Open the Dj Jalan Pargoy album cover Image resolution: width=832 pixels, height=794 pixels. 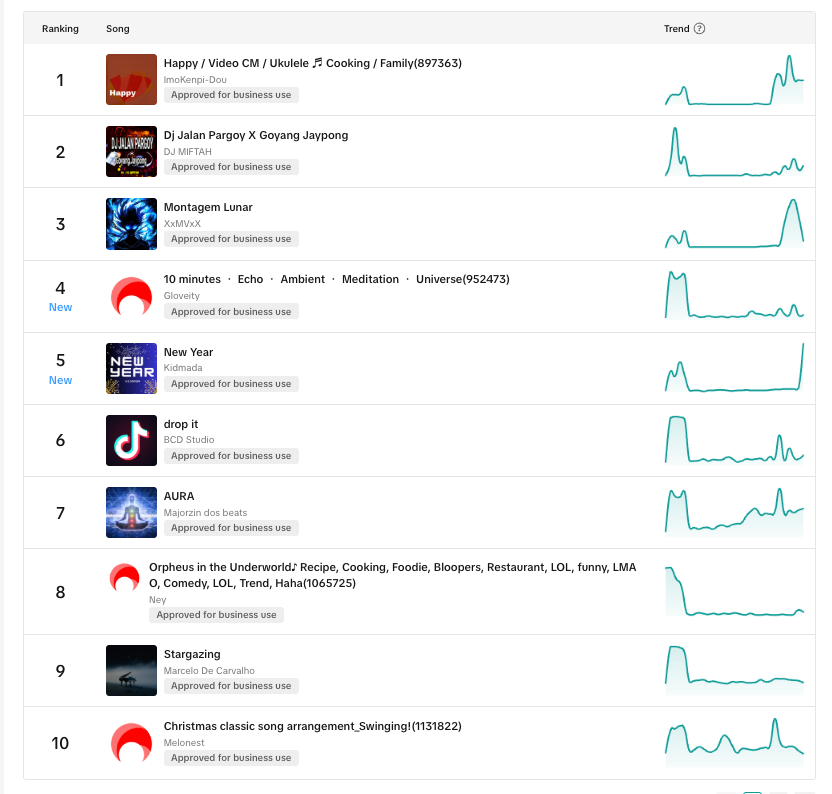pyautogui.click(x=131, y=152)
